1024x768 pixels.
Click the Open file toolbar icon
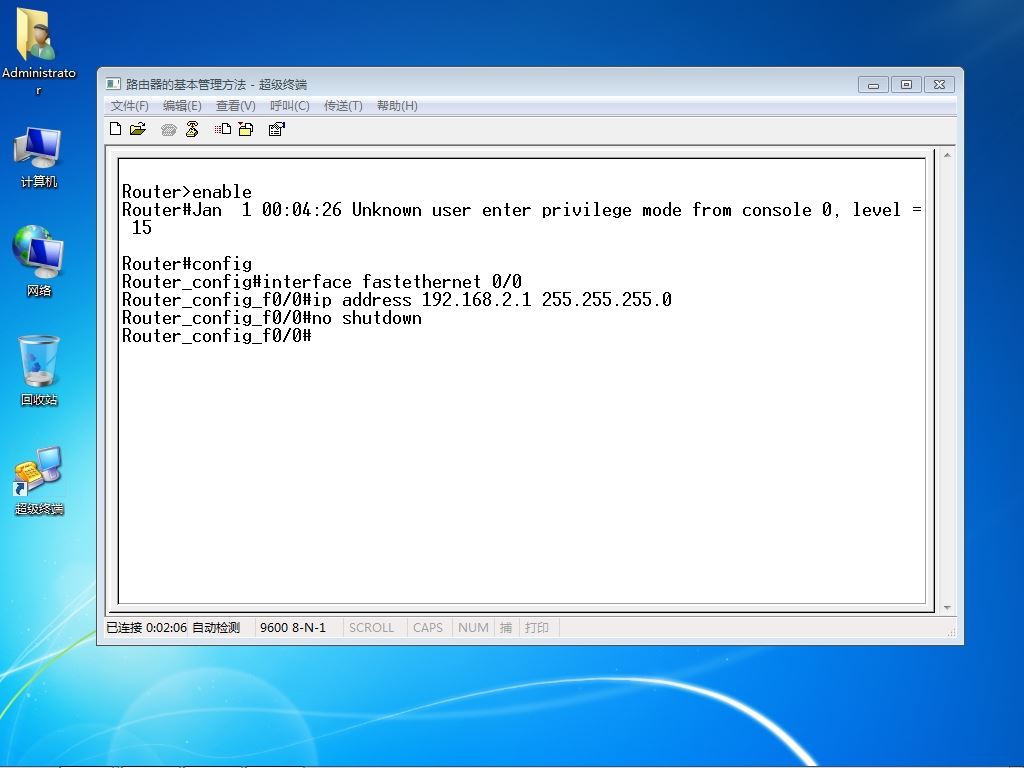138,129
